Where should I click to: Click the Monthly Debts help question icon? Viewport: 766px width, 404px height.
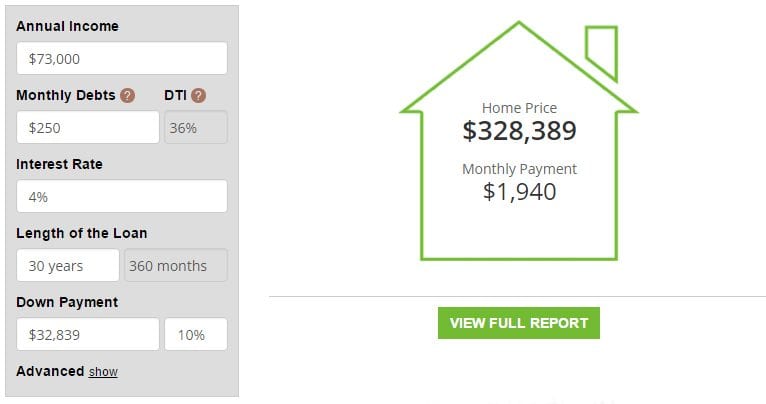128,95
